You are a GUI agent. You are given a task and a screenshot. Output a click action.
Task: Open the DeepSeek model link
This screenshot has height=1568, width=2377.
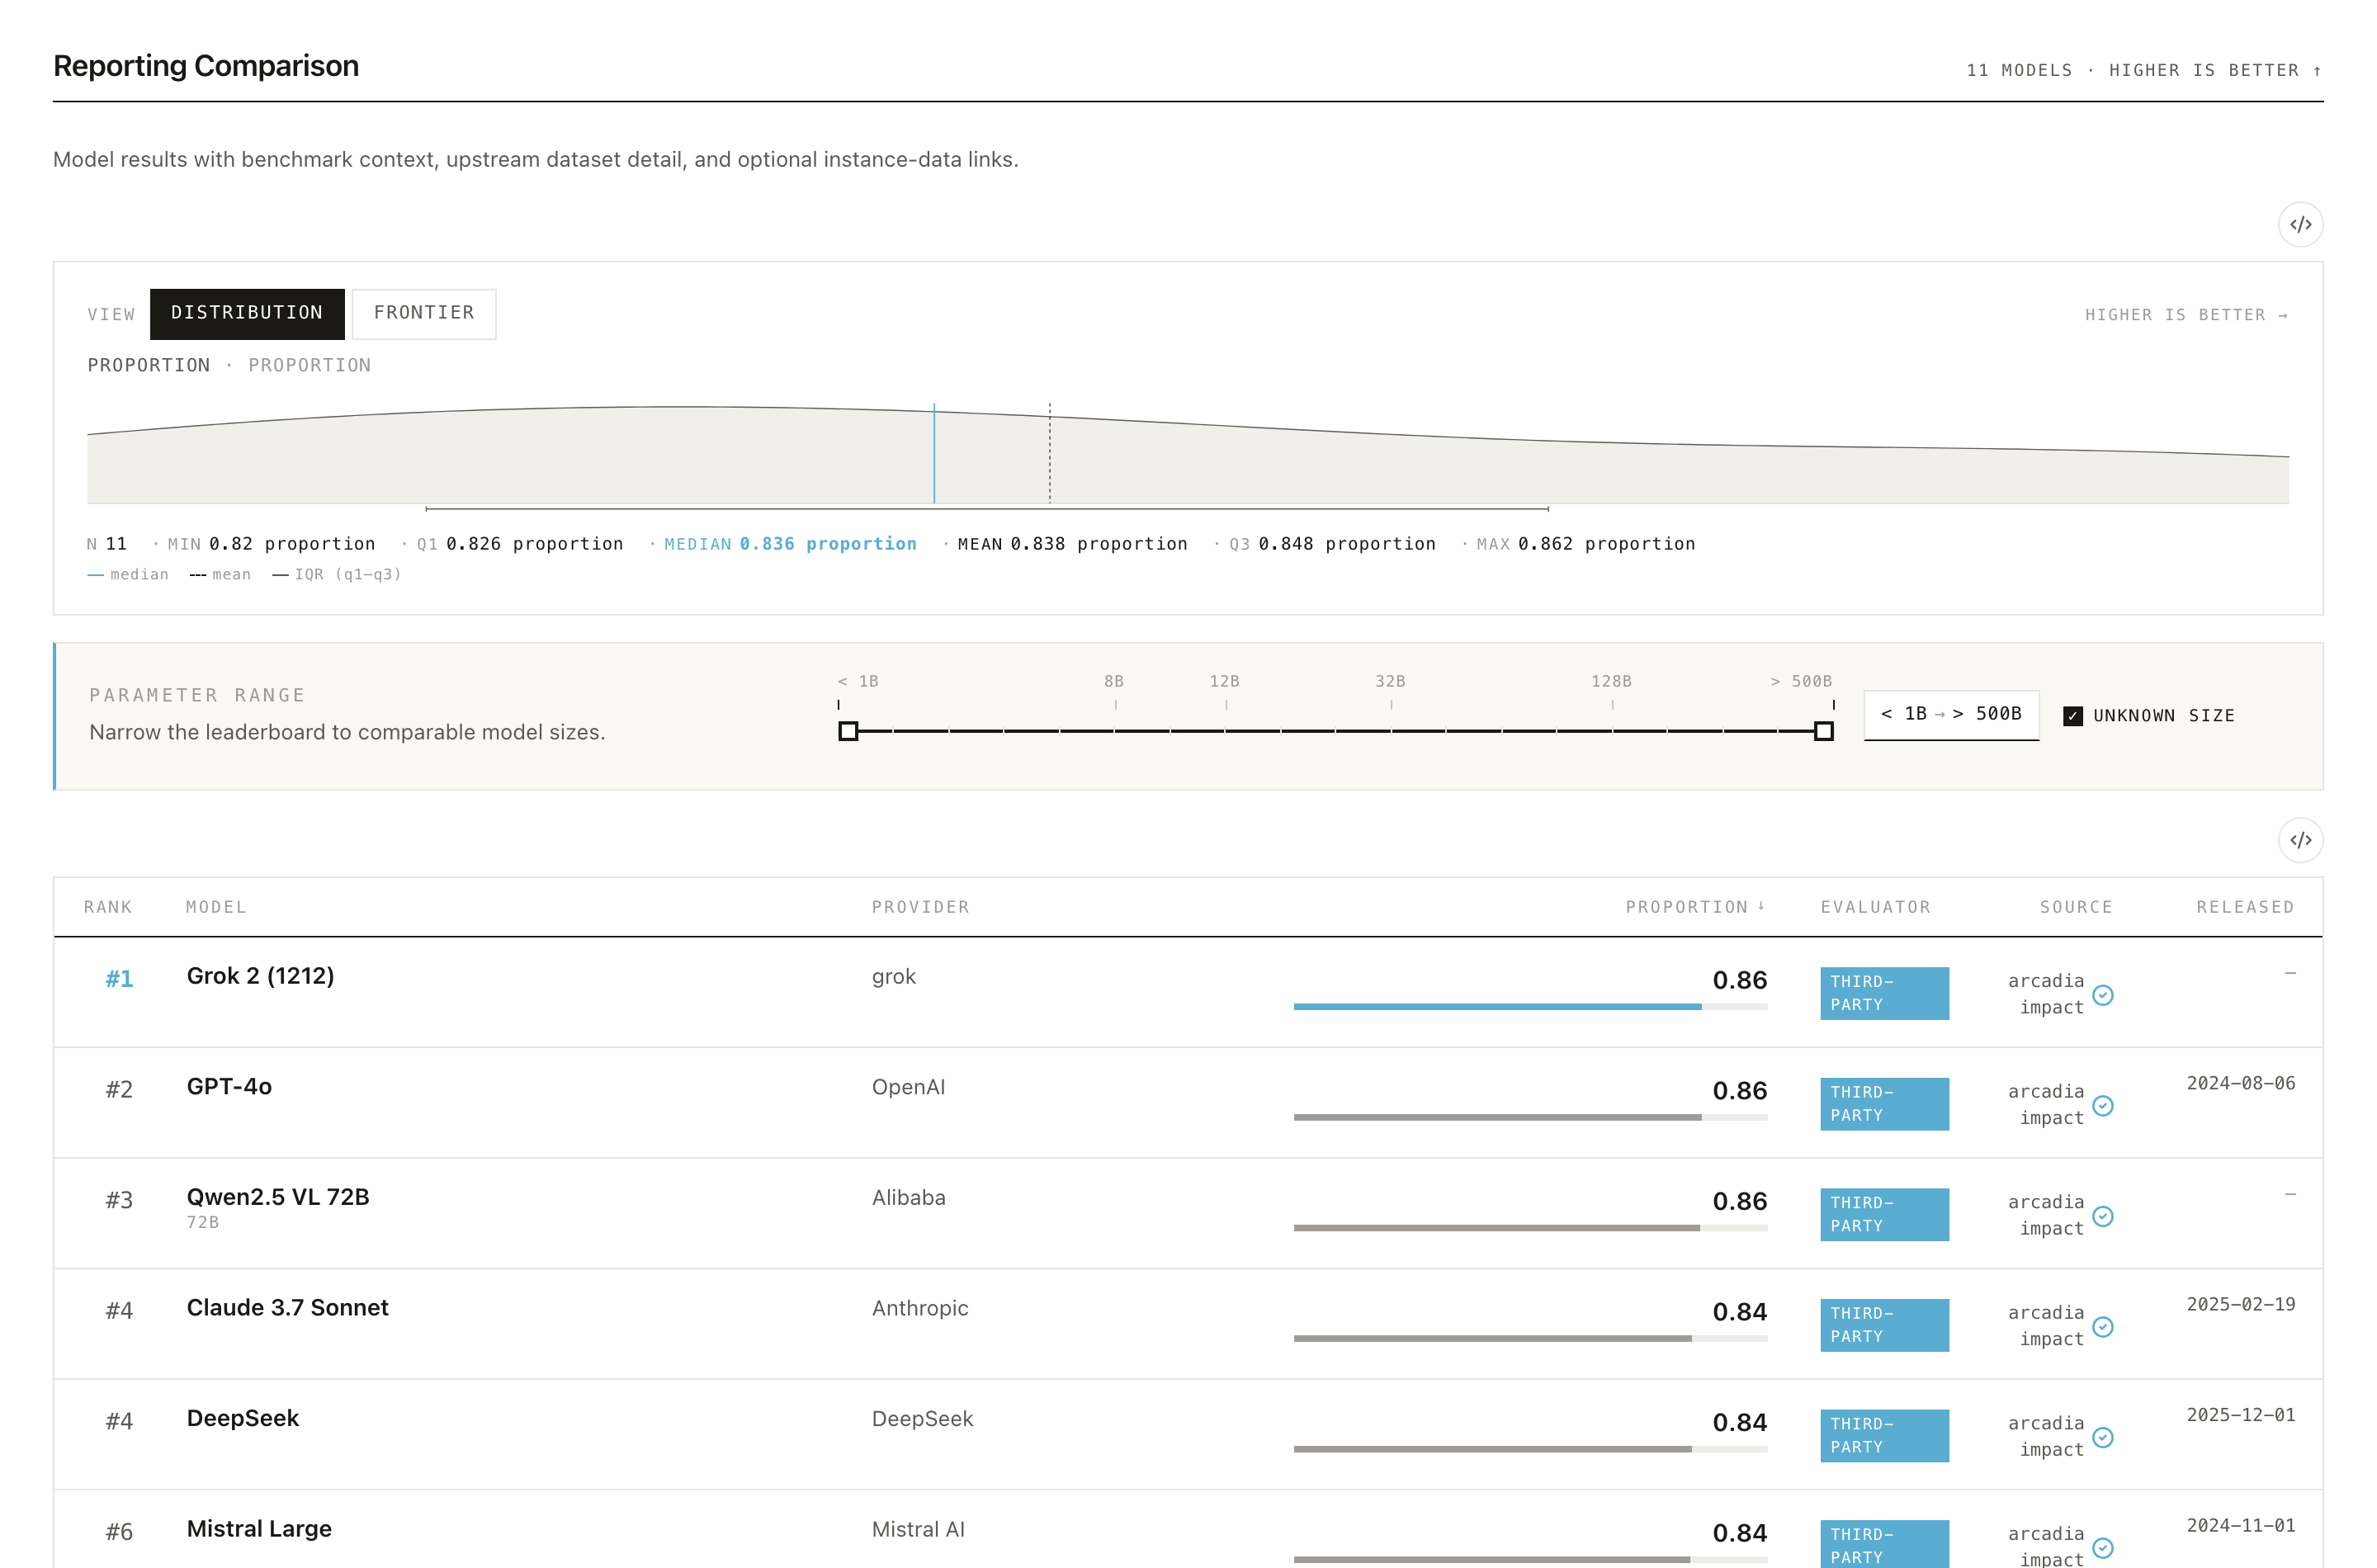243,1419
